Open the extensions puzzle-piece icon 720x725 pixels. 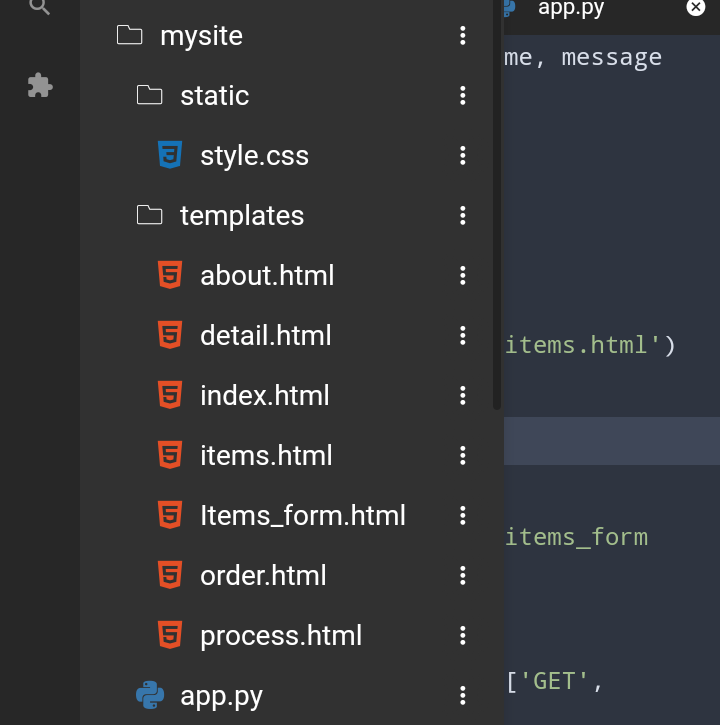point(40,86)
